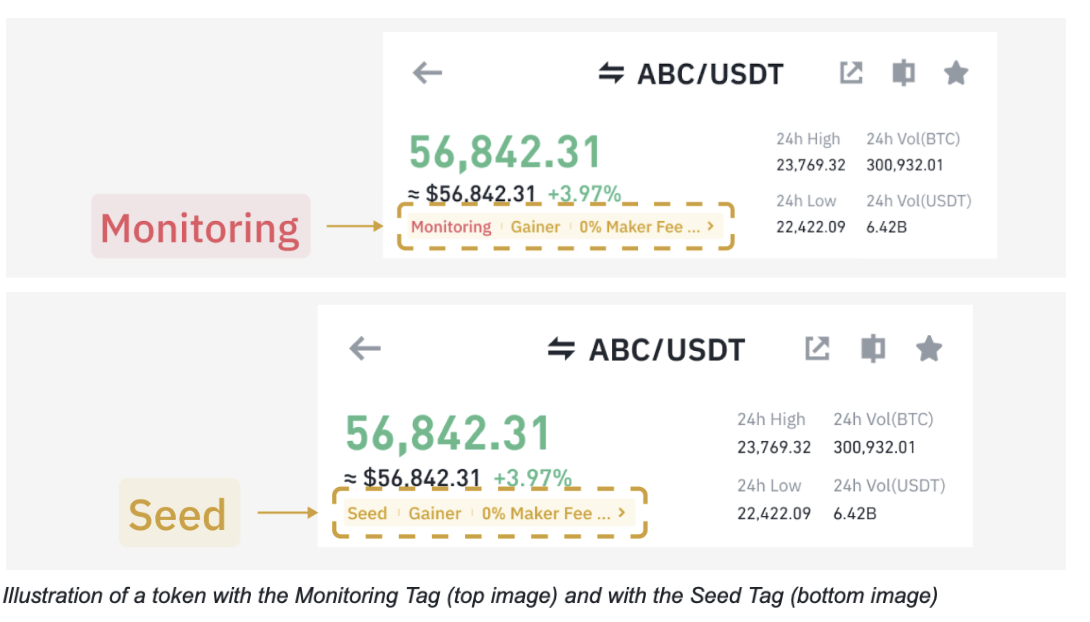
Task: Select the small Seed tag
Action: (x=367, y=514)
